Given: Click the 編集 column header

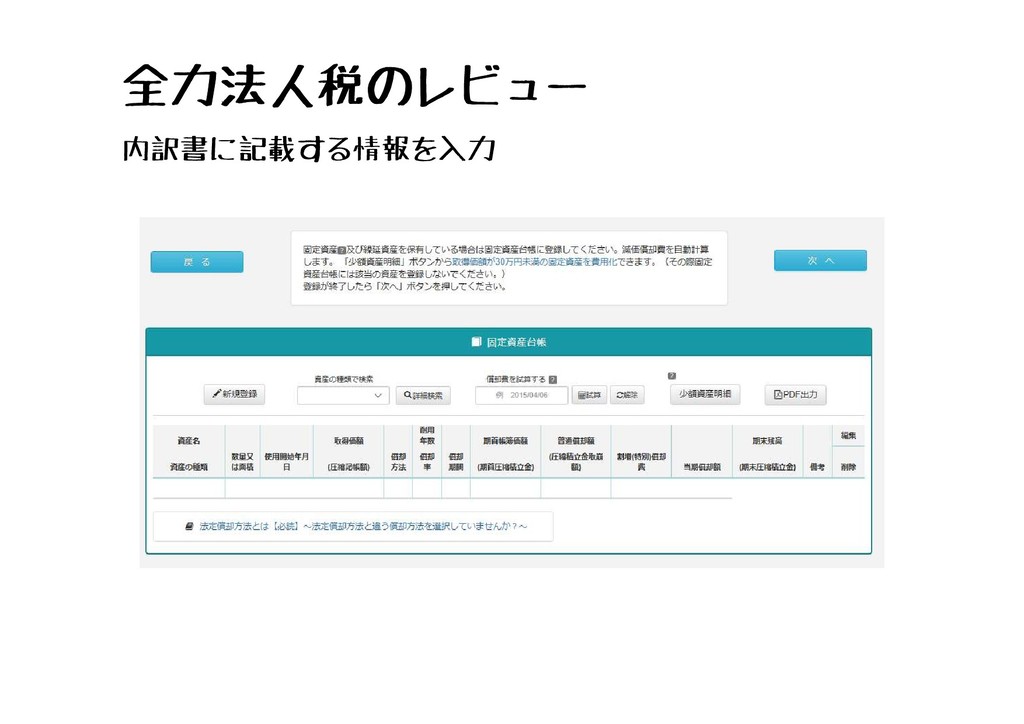Looking at the screenshot, I should pos(848,435).
